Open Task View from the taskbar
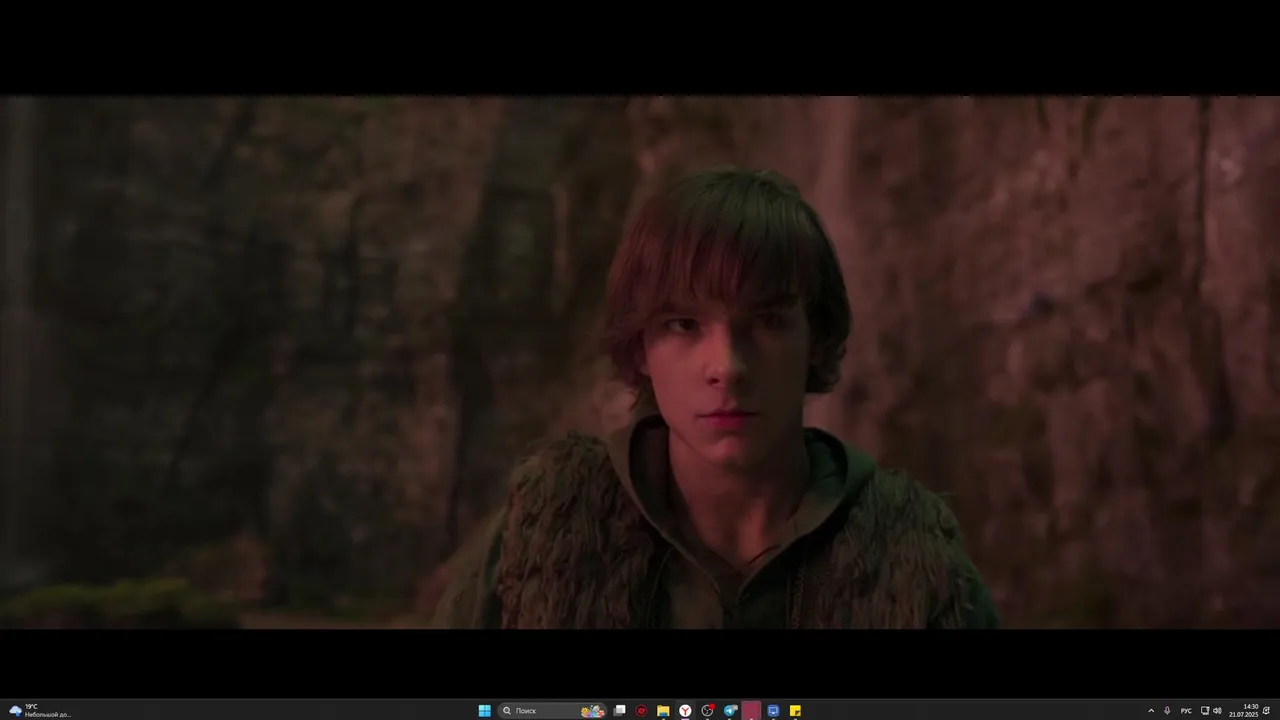 pyautogui.click(x=620, y=711)
